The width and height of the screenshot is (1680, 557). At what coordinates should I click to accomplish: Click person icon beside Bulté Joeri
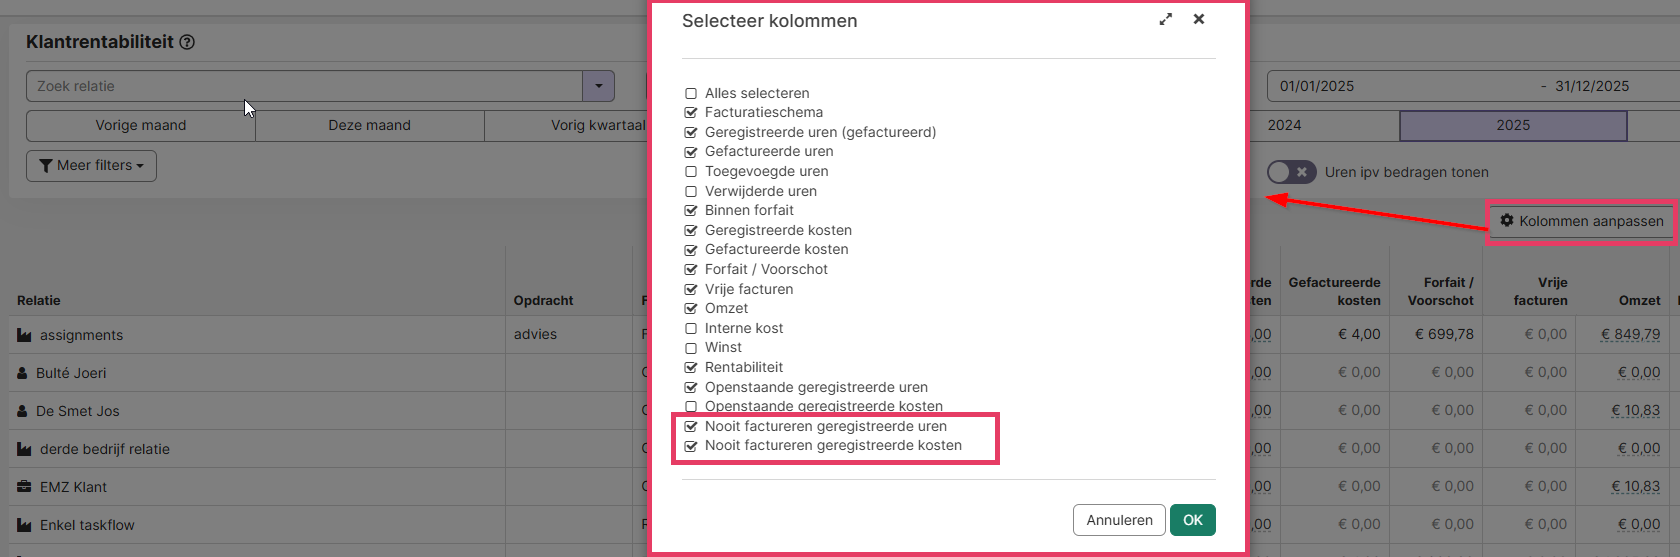tap(22, 373)
